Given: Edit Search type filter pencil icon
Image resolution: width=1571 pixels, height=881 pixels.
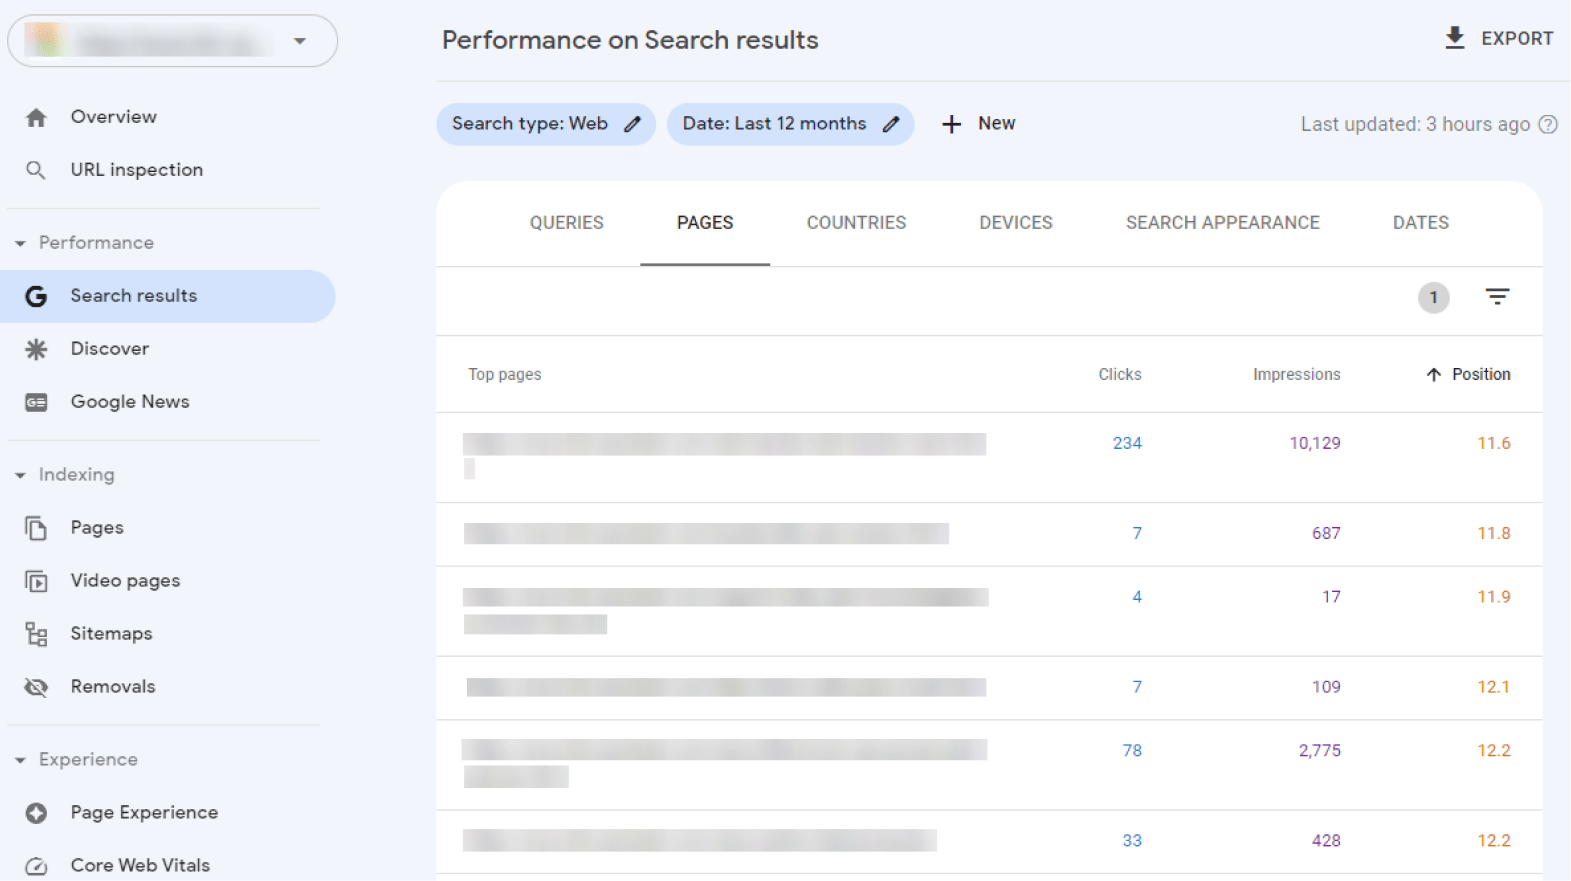Looking at the screenshot, I should click(632, 124).
